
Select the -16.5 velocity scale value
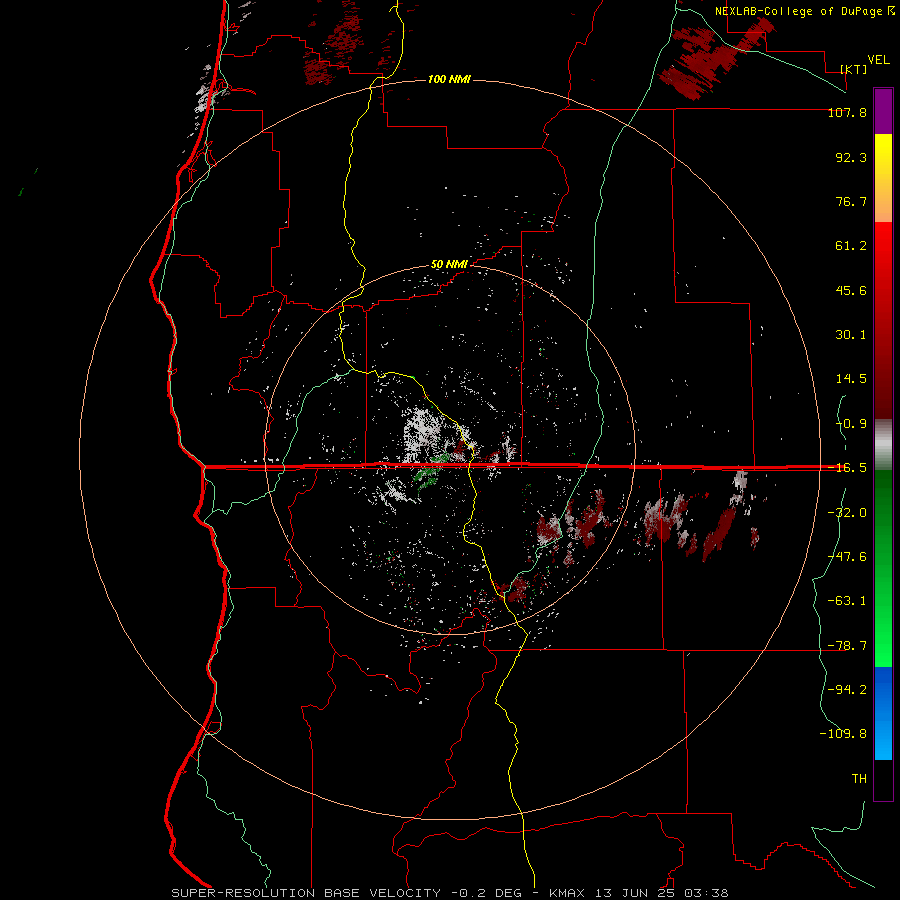pos(847,468)
